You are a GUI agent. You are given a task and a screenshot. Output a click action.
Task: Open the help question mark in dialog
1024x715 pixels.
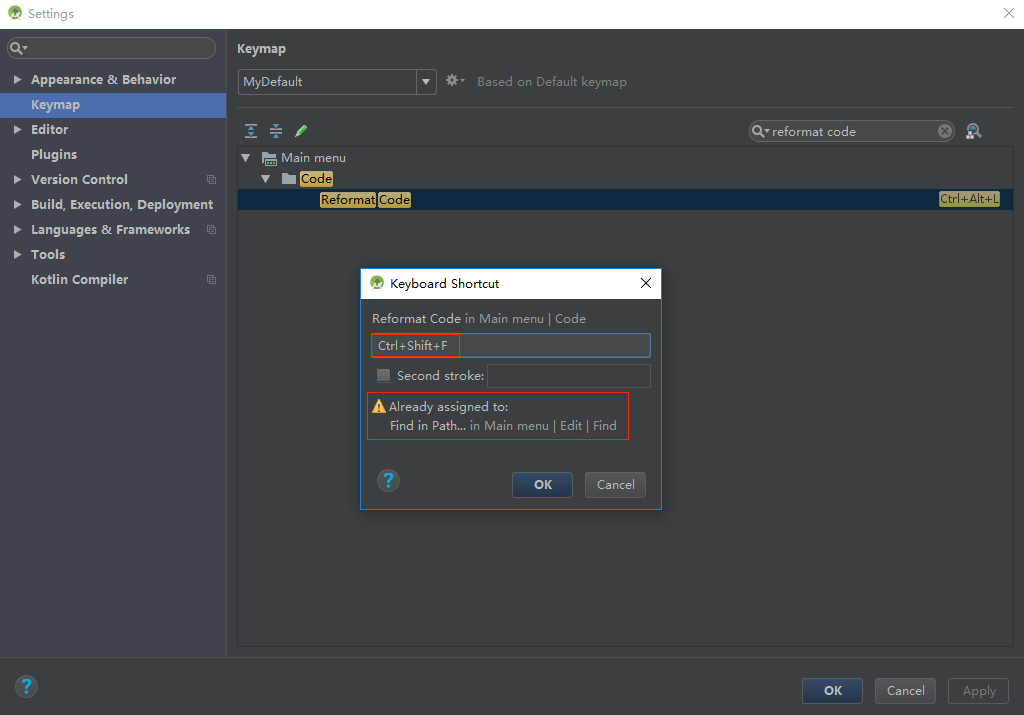[x=388, y=480]
